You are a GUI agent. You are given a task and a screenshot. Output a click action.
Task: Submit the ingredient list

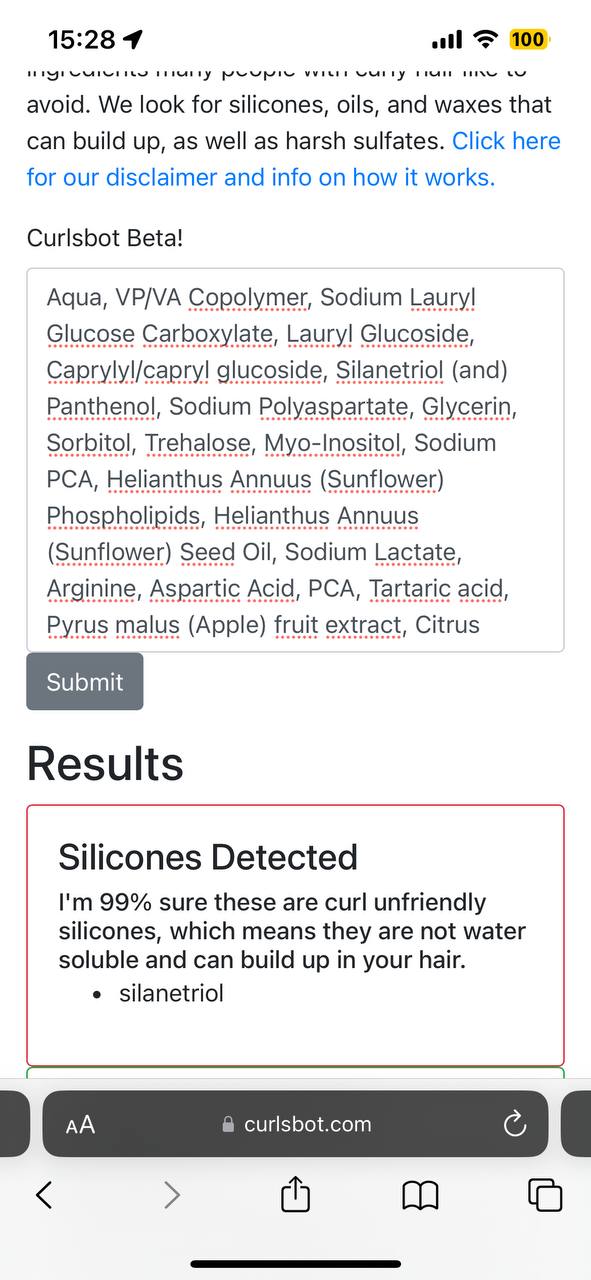click(85, 682)
